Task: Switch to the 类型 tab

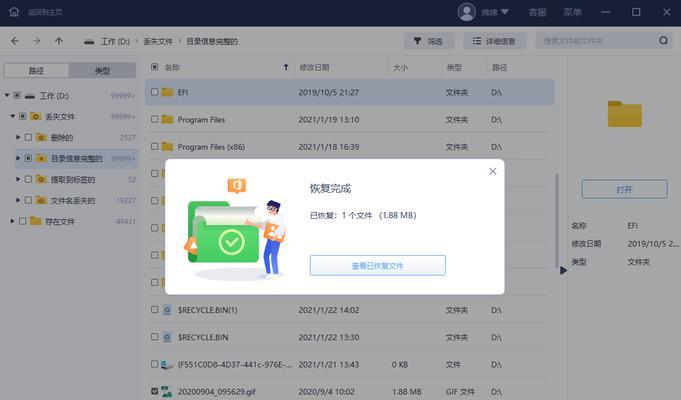Action: tap(102, 70)
